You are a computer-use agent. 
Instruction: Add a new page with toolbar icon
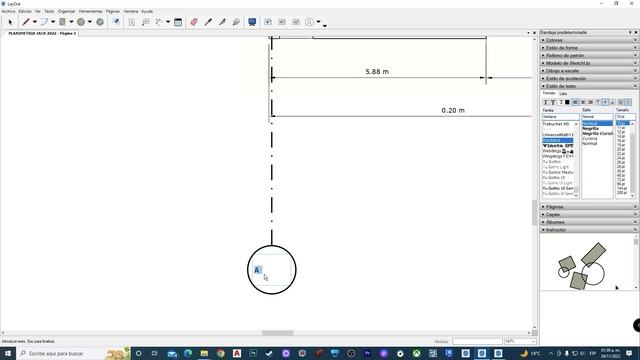pyautogui.click(x=268, y=22)
